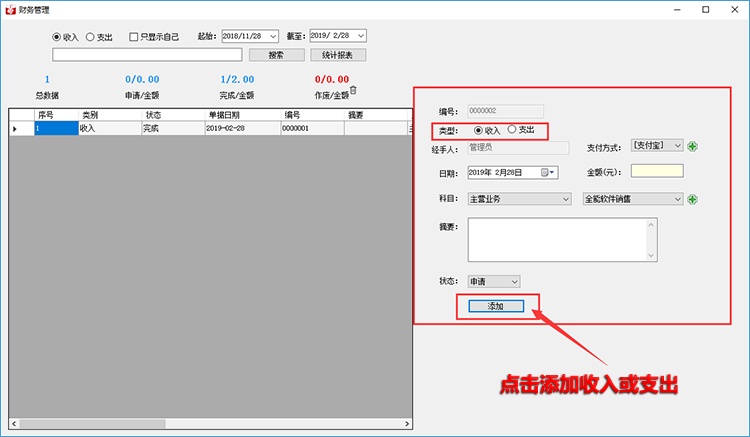
Task: Open the calendar picker in 日期 field
Action: (x=546, y=172)
